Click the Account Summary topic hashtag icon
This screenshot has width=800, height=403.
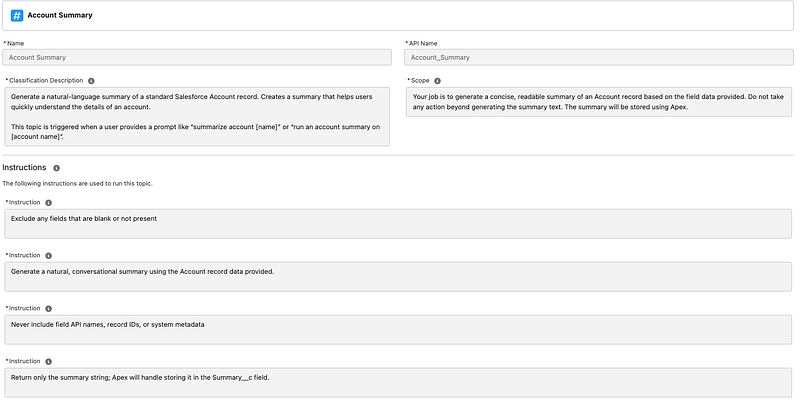click(x=17, y=15)
